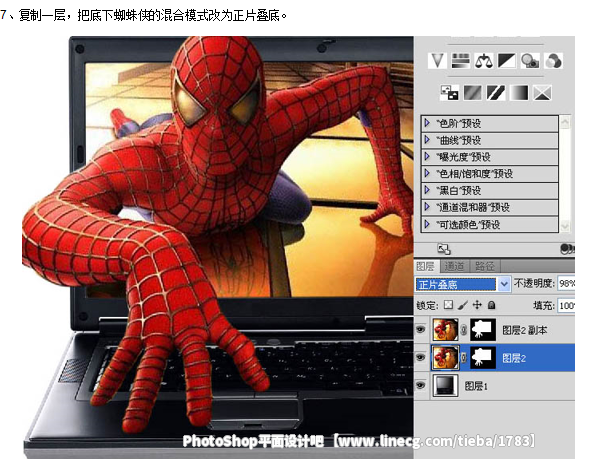This screenshot has width=591, height=460.
Task: Add a Photo Filter adjustment (camera icon)
Action: pos(530,61)
